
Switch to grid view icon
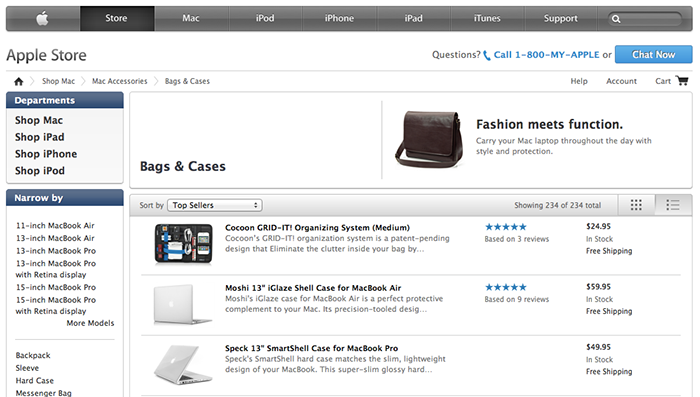[636, 205]
